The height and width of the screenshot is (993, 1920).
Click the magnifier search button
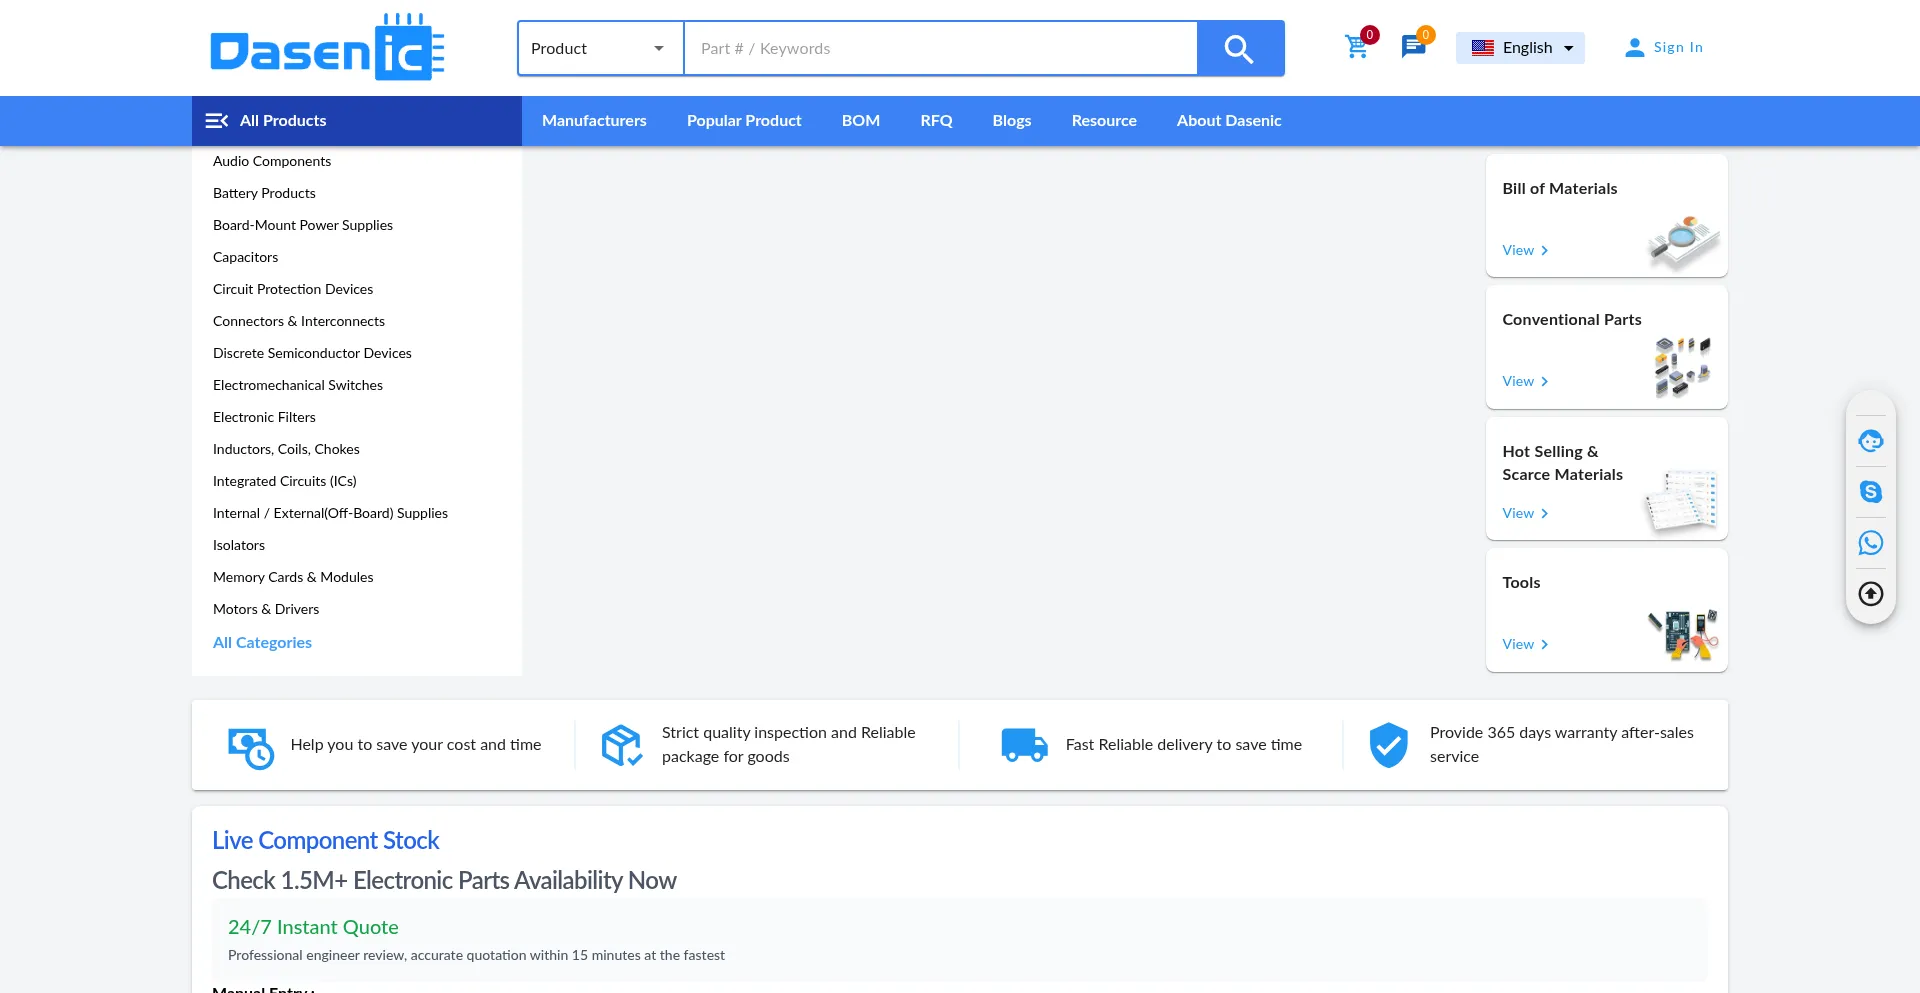click(1240, 48)
